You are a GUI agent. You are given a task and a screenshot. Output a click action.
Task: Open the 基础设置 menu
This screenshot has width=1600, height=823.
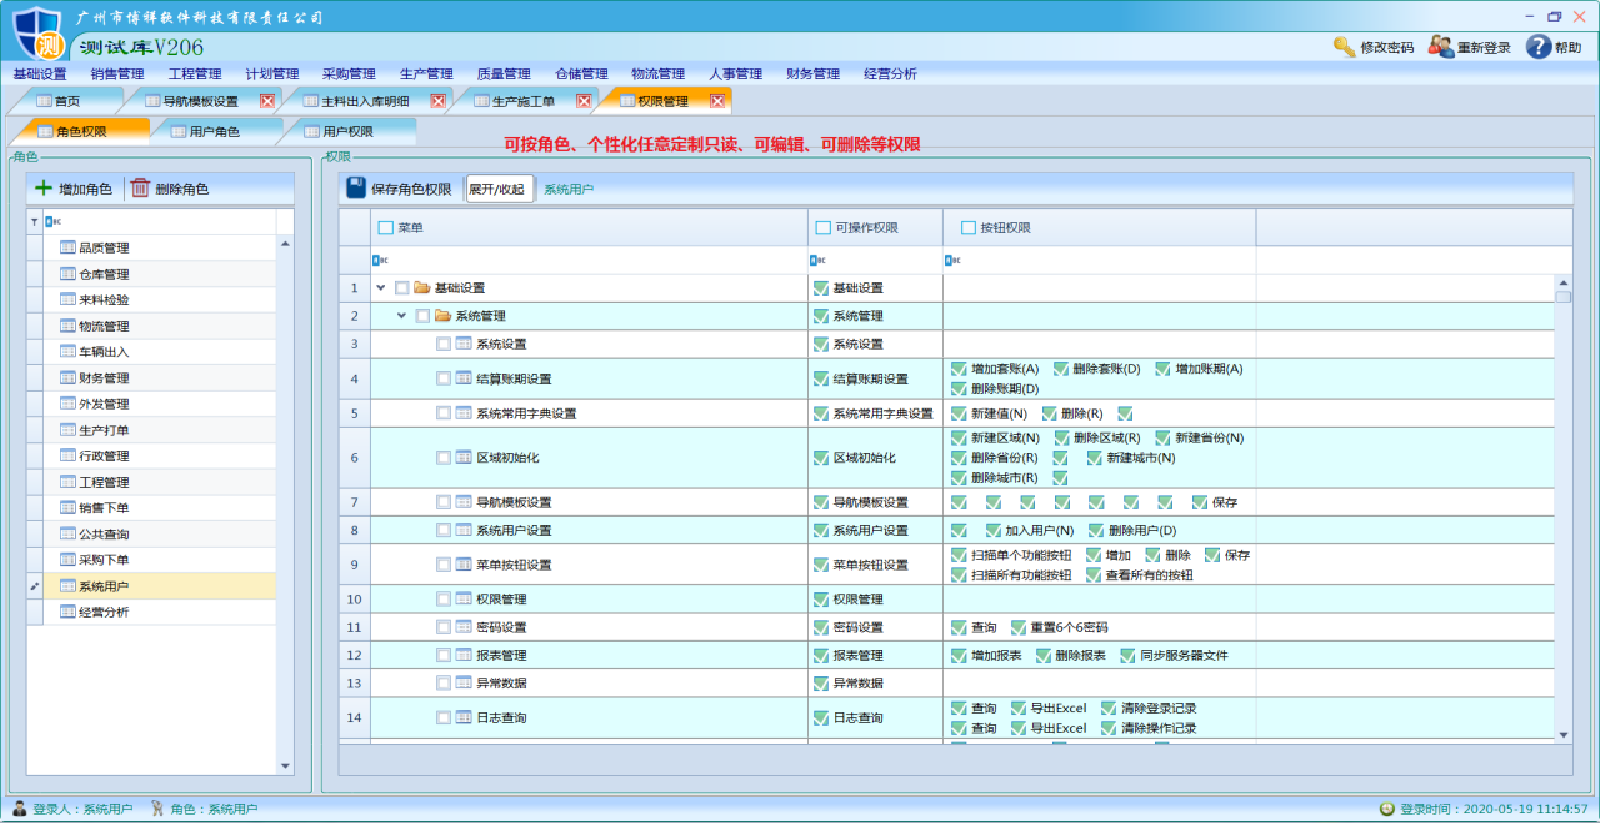[40, 73]
